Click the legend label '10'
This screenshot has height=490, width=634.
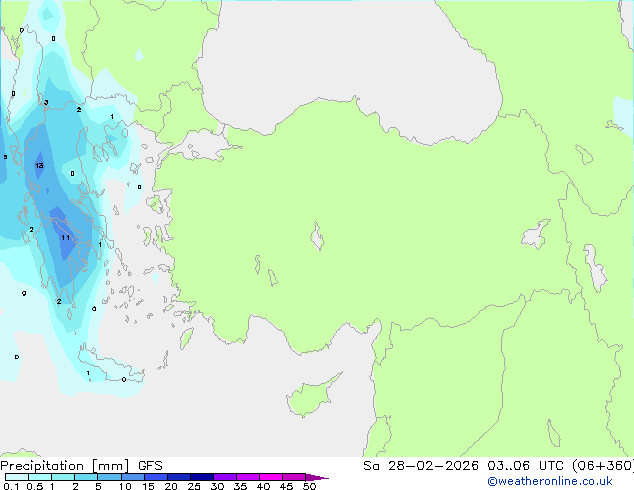pyautogui.click(x=125, y=486)
